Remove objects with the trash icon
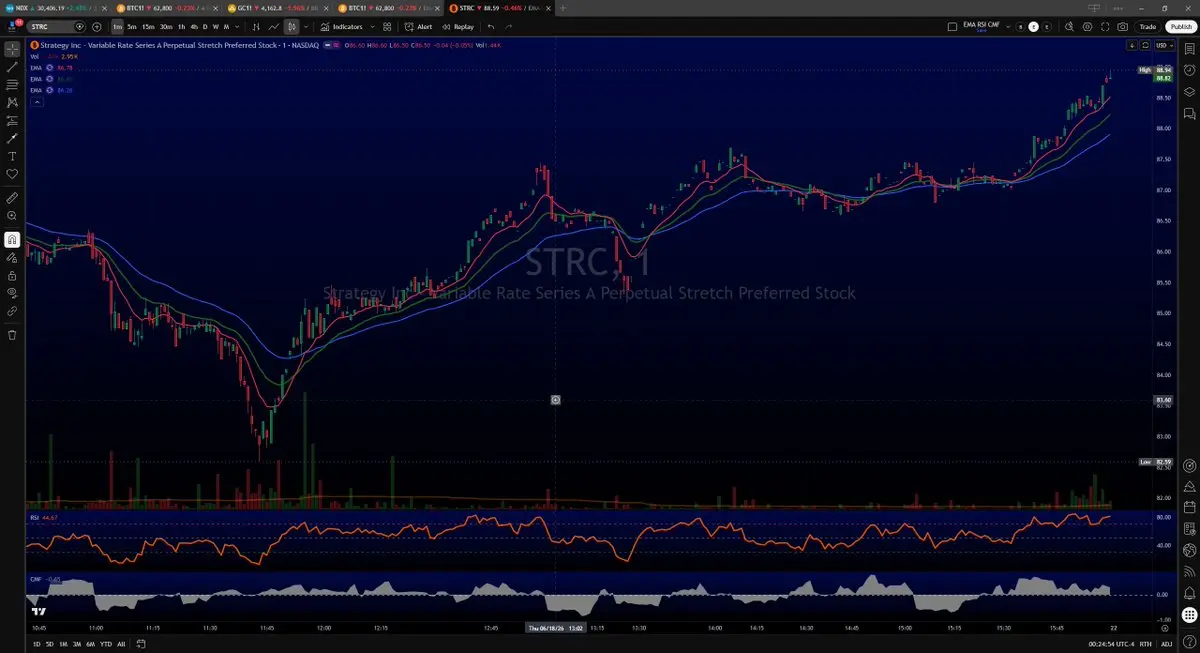This screenshot has width=1200, height=653. click(x=12, y=335)
